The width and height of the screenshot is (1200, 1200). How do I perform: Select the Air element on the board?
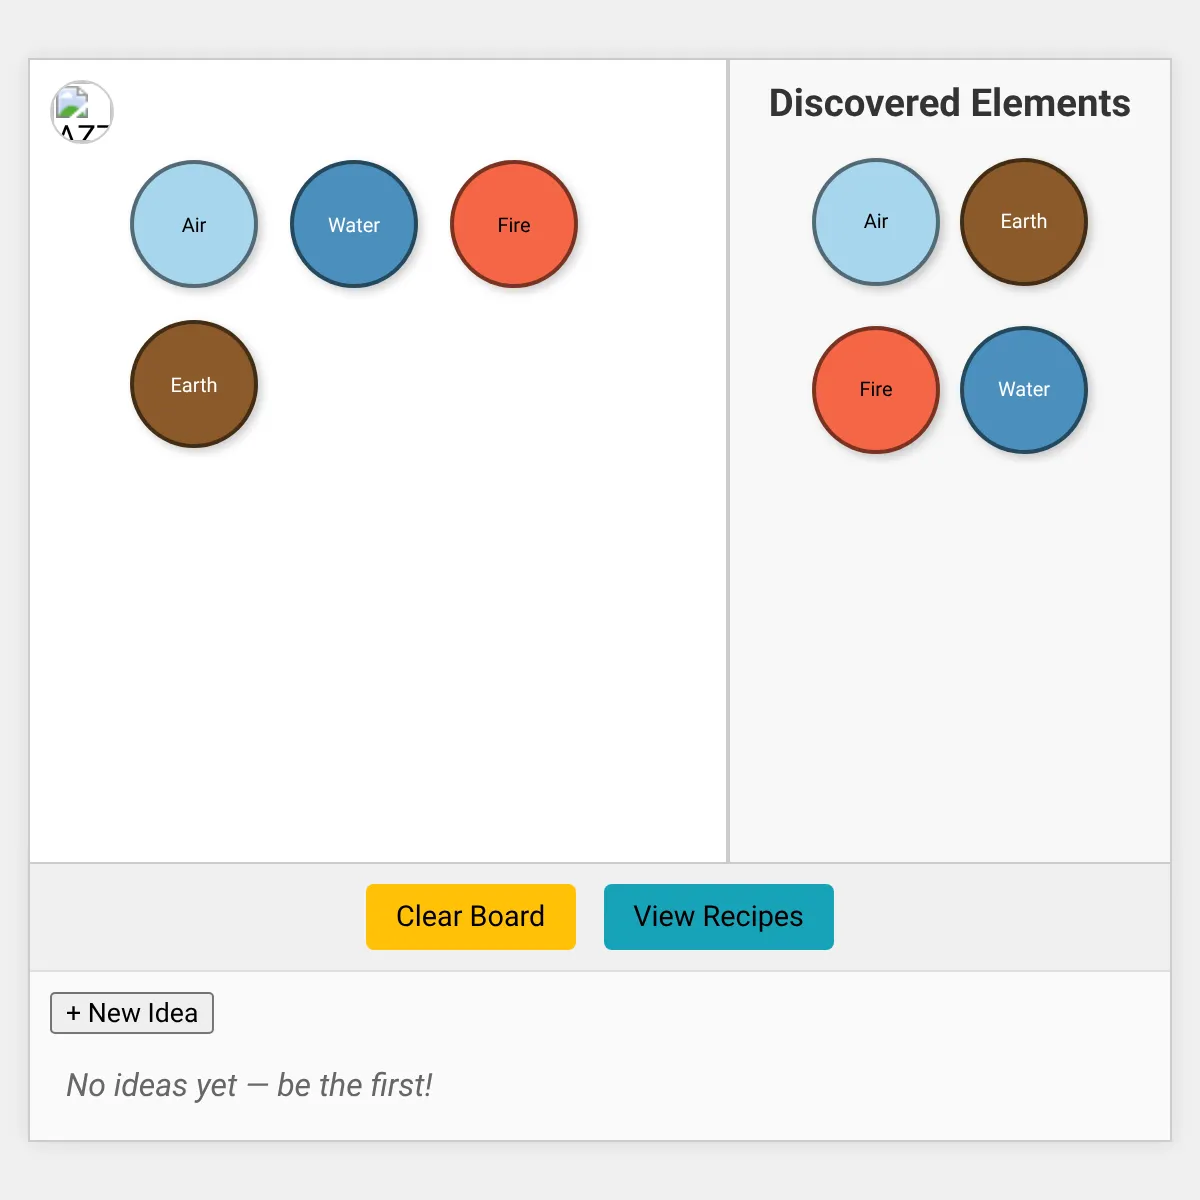(x=194, y=224)
